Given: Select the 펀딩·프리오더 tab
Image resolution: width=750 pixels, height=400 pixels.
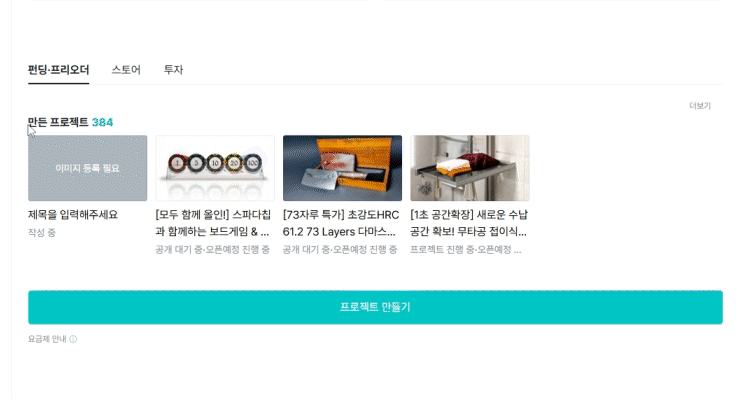Looking at the screenshot, I should point(58,70).
